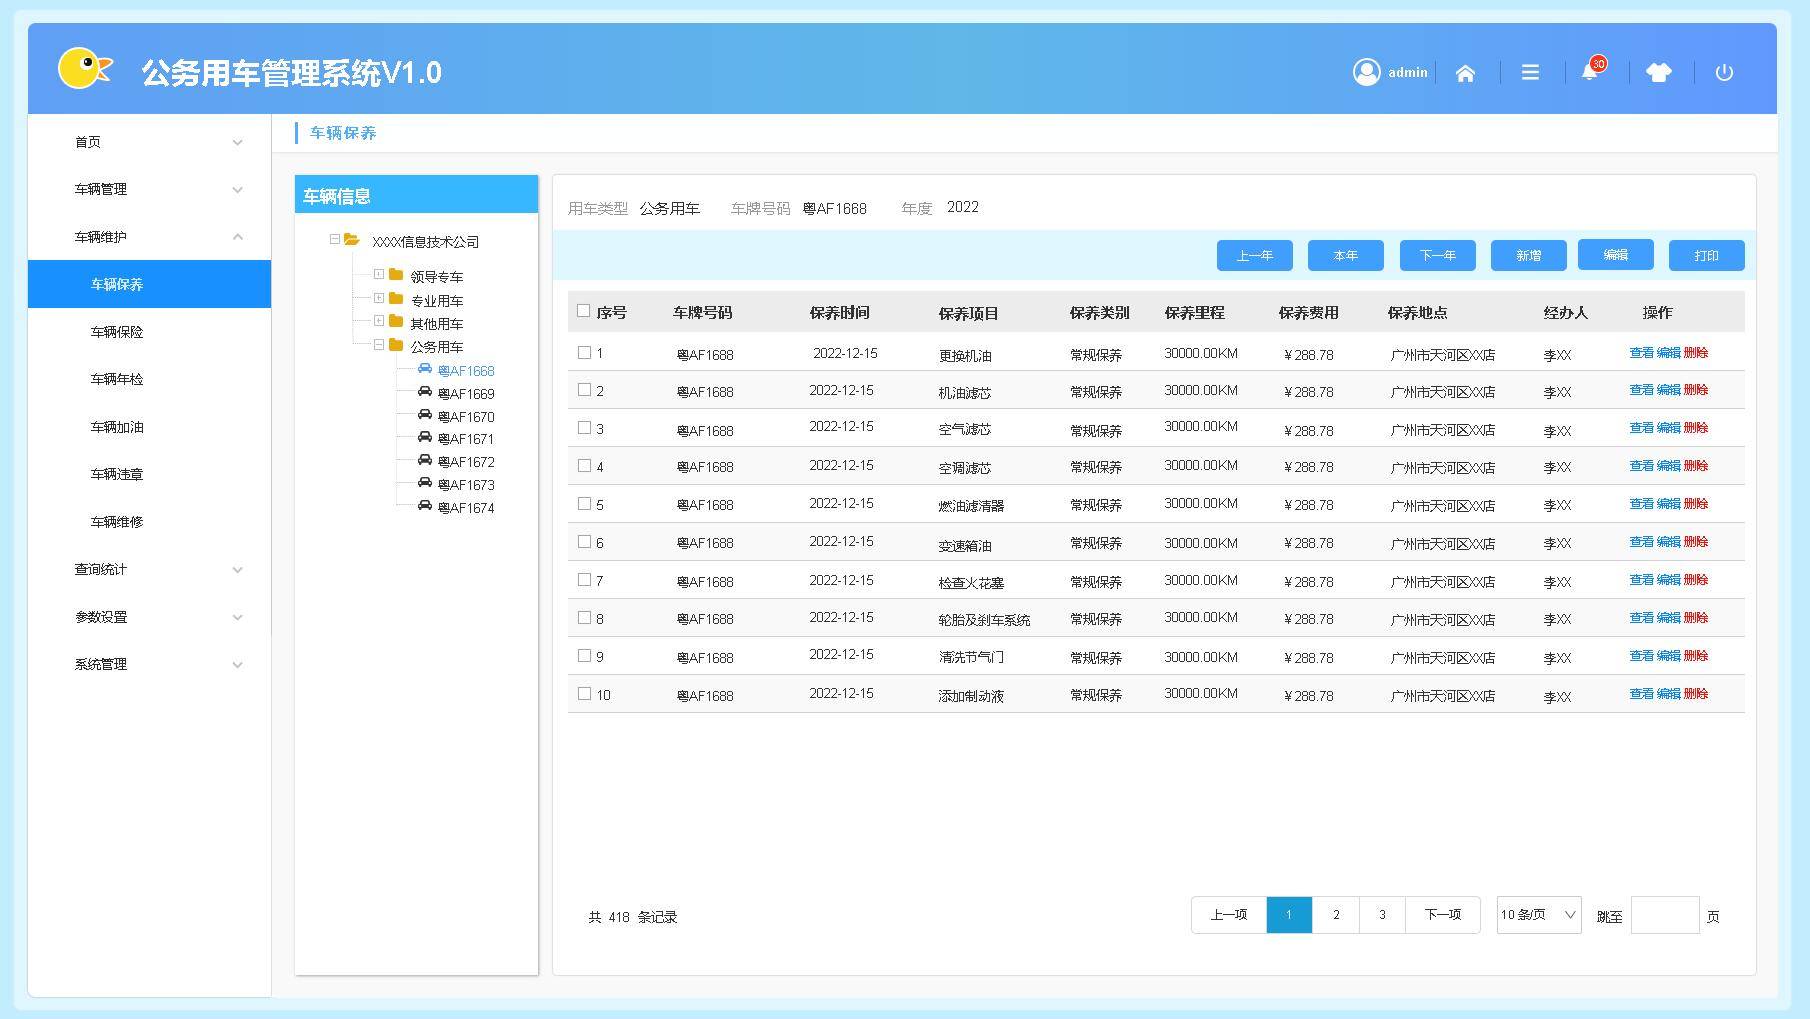Expand the 领导专车 tree folder
The height and width of the screenshot is (1019, 1810).
click(x=379, y=275)
